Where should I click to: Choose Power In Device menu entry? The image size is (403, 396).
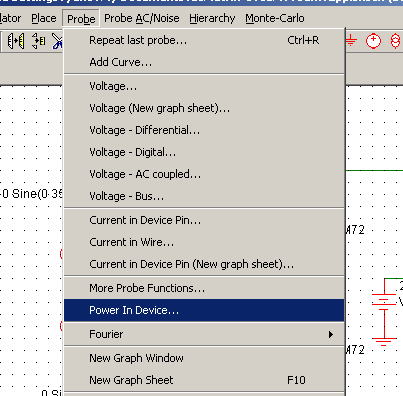coord(204,310)
